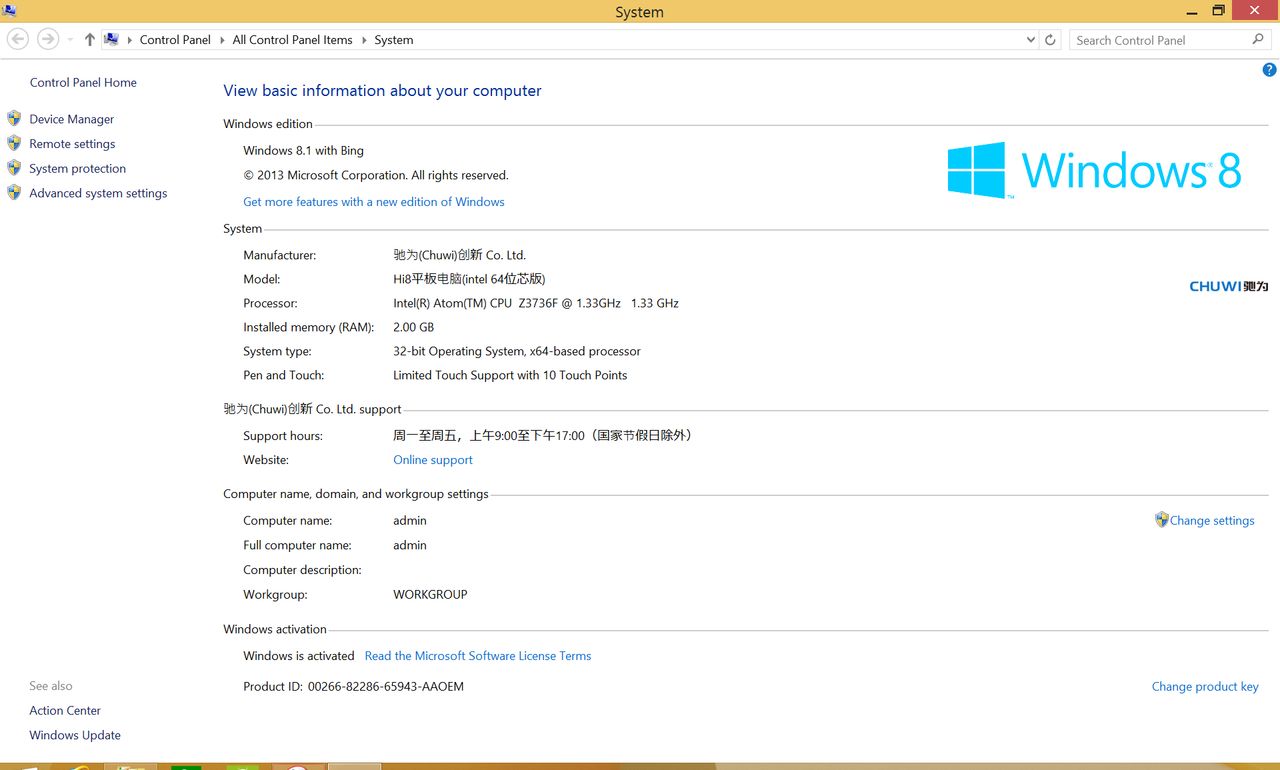Click the search magnifier icon
1280x770 pixels.
pos(1258,40)
